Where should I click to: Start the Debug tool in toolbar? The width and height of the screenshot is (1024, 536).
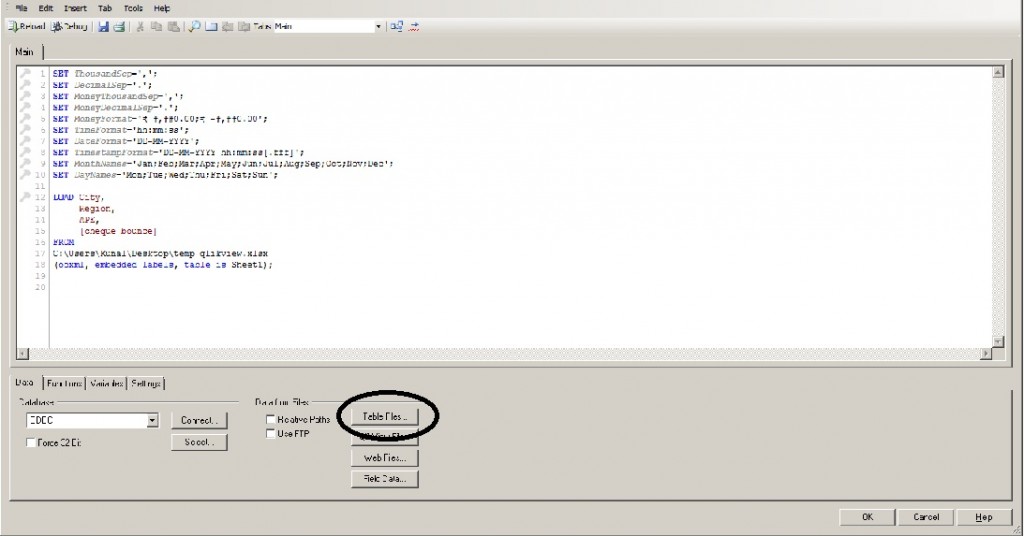70,26
